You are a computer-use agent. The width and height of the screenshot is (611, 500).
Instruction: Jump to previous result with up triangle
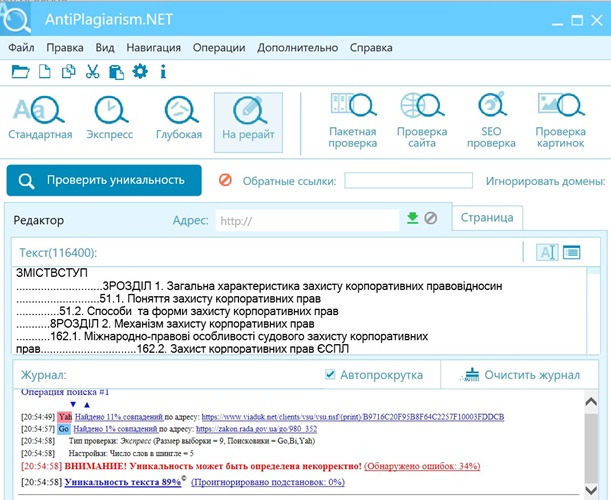[87, 405]
